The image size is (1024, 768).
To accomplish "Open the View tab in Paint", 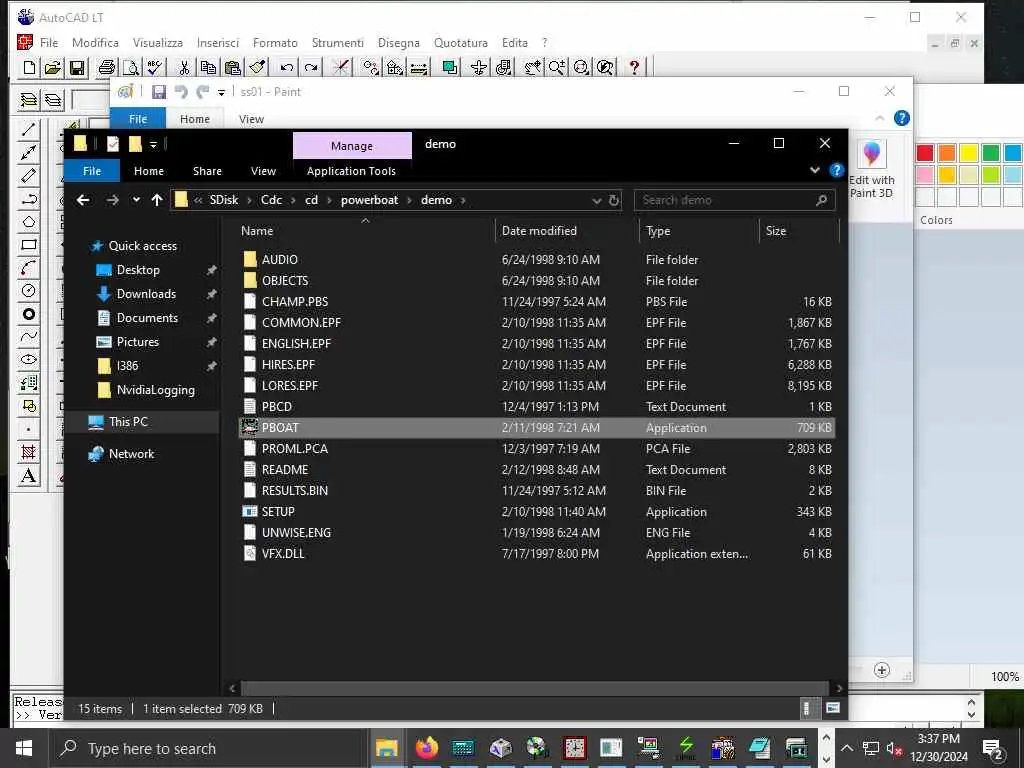I will tap(251, 119).
